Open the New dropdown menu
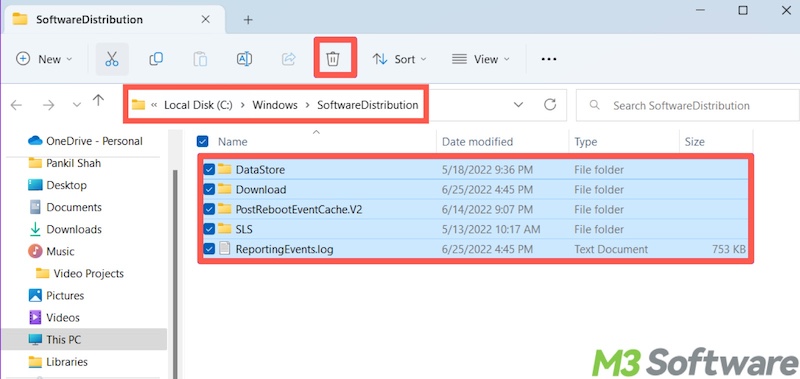The height and width of the screenshot is (379, 800). tap(44, 59)
